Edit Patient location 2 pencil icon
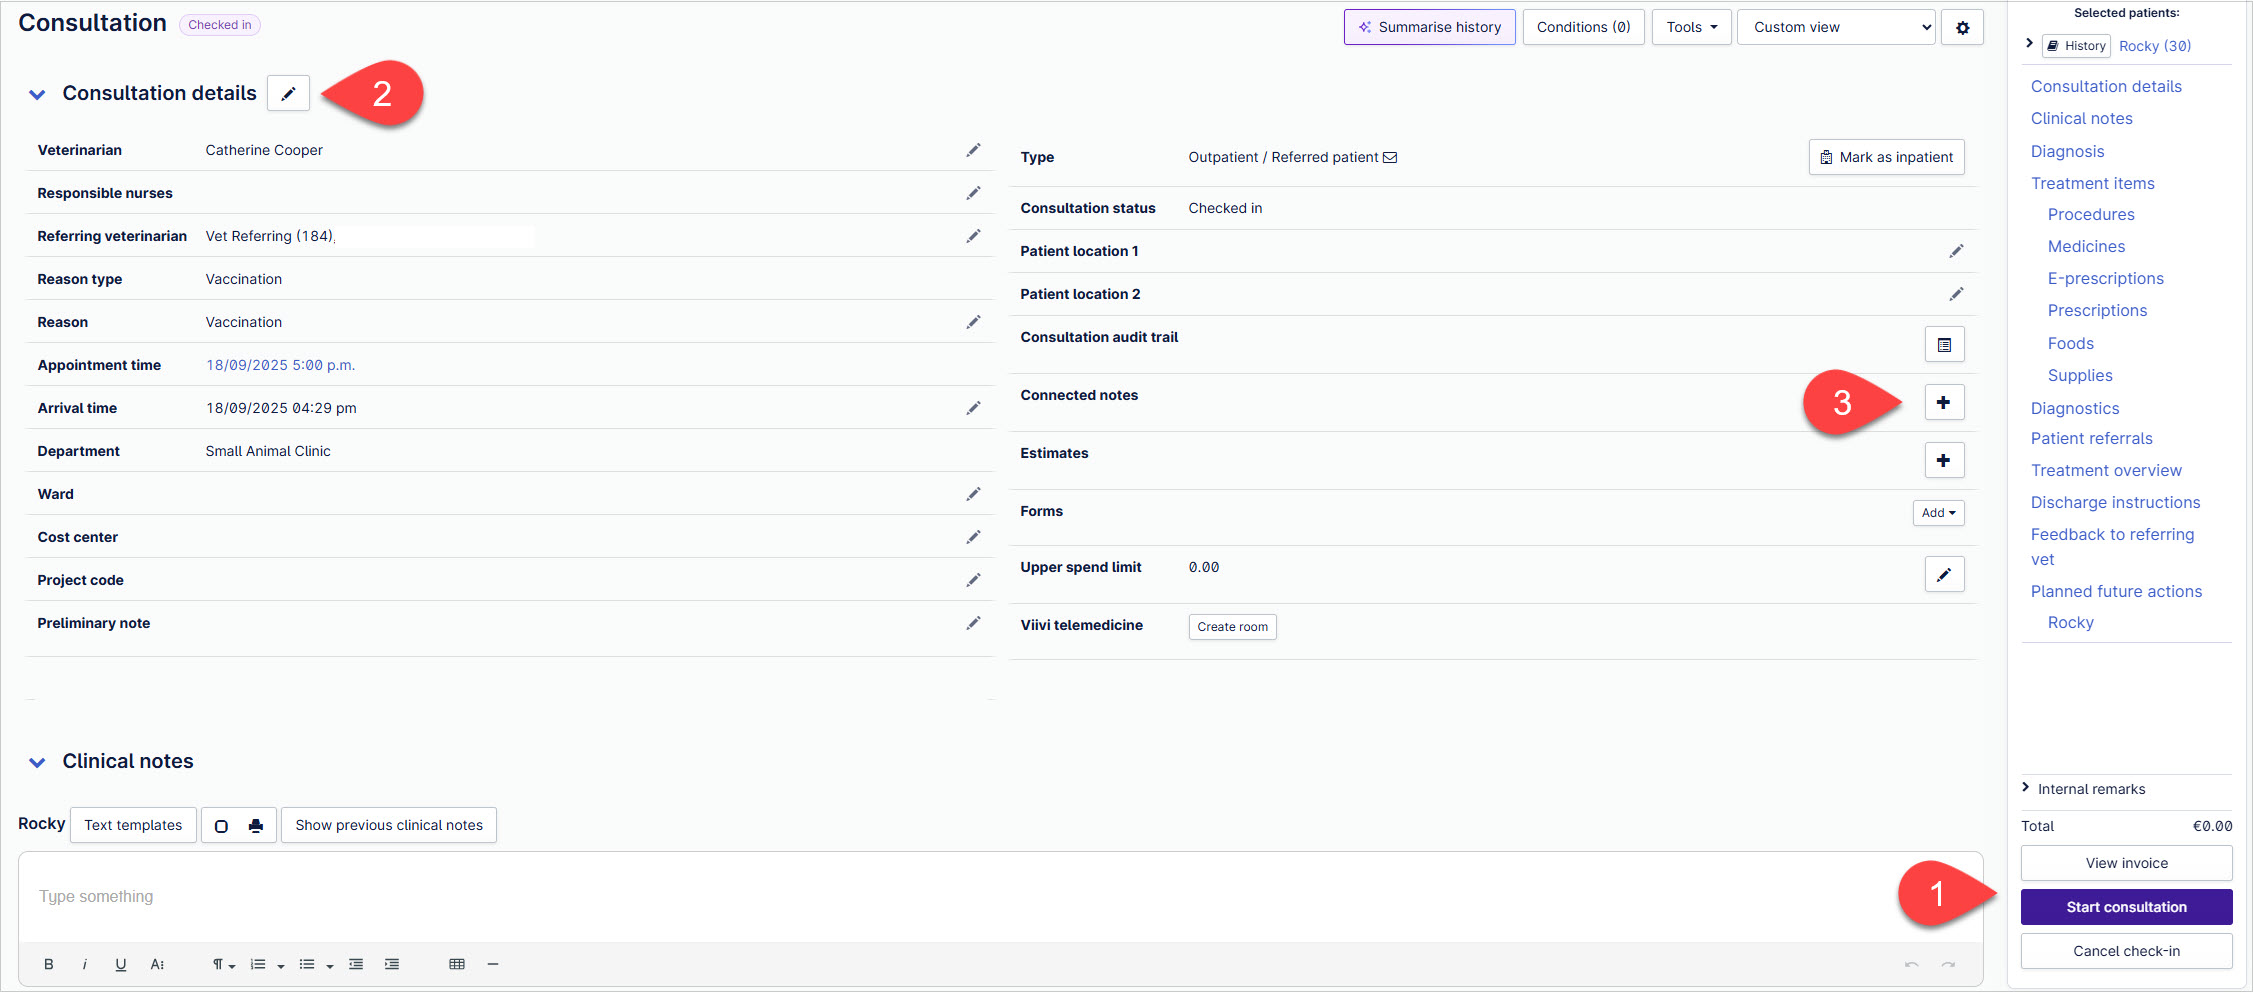This screenshot has width=2253, height=992. [1956, 294]
